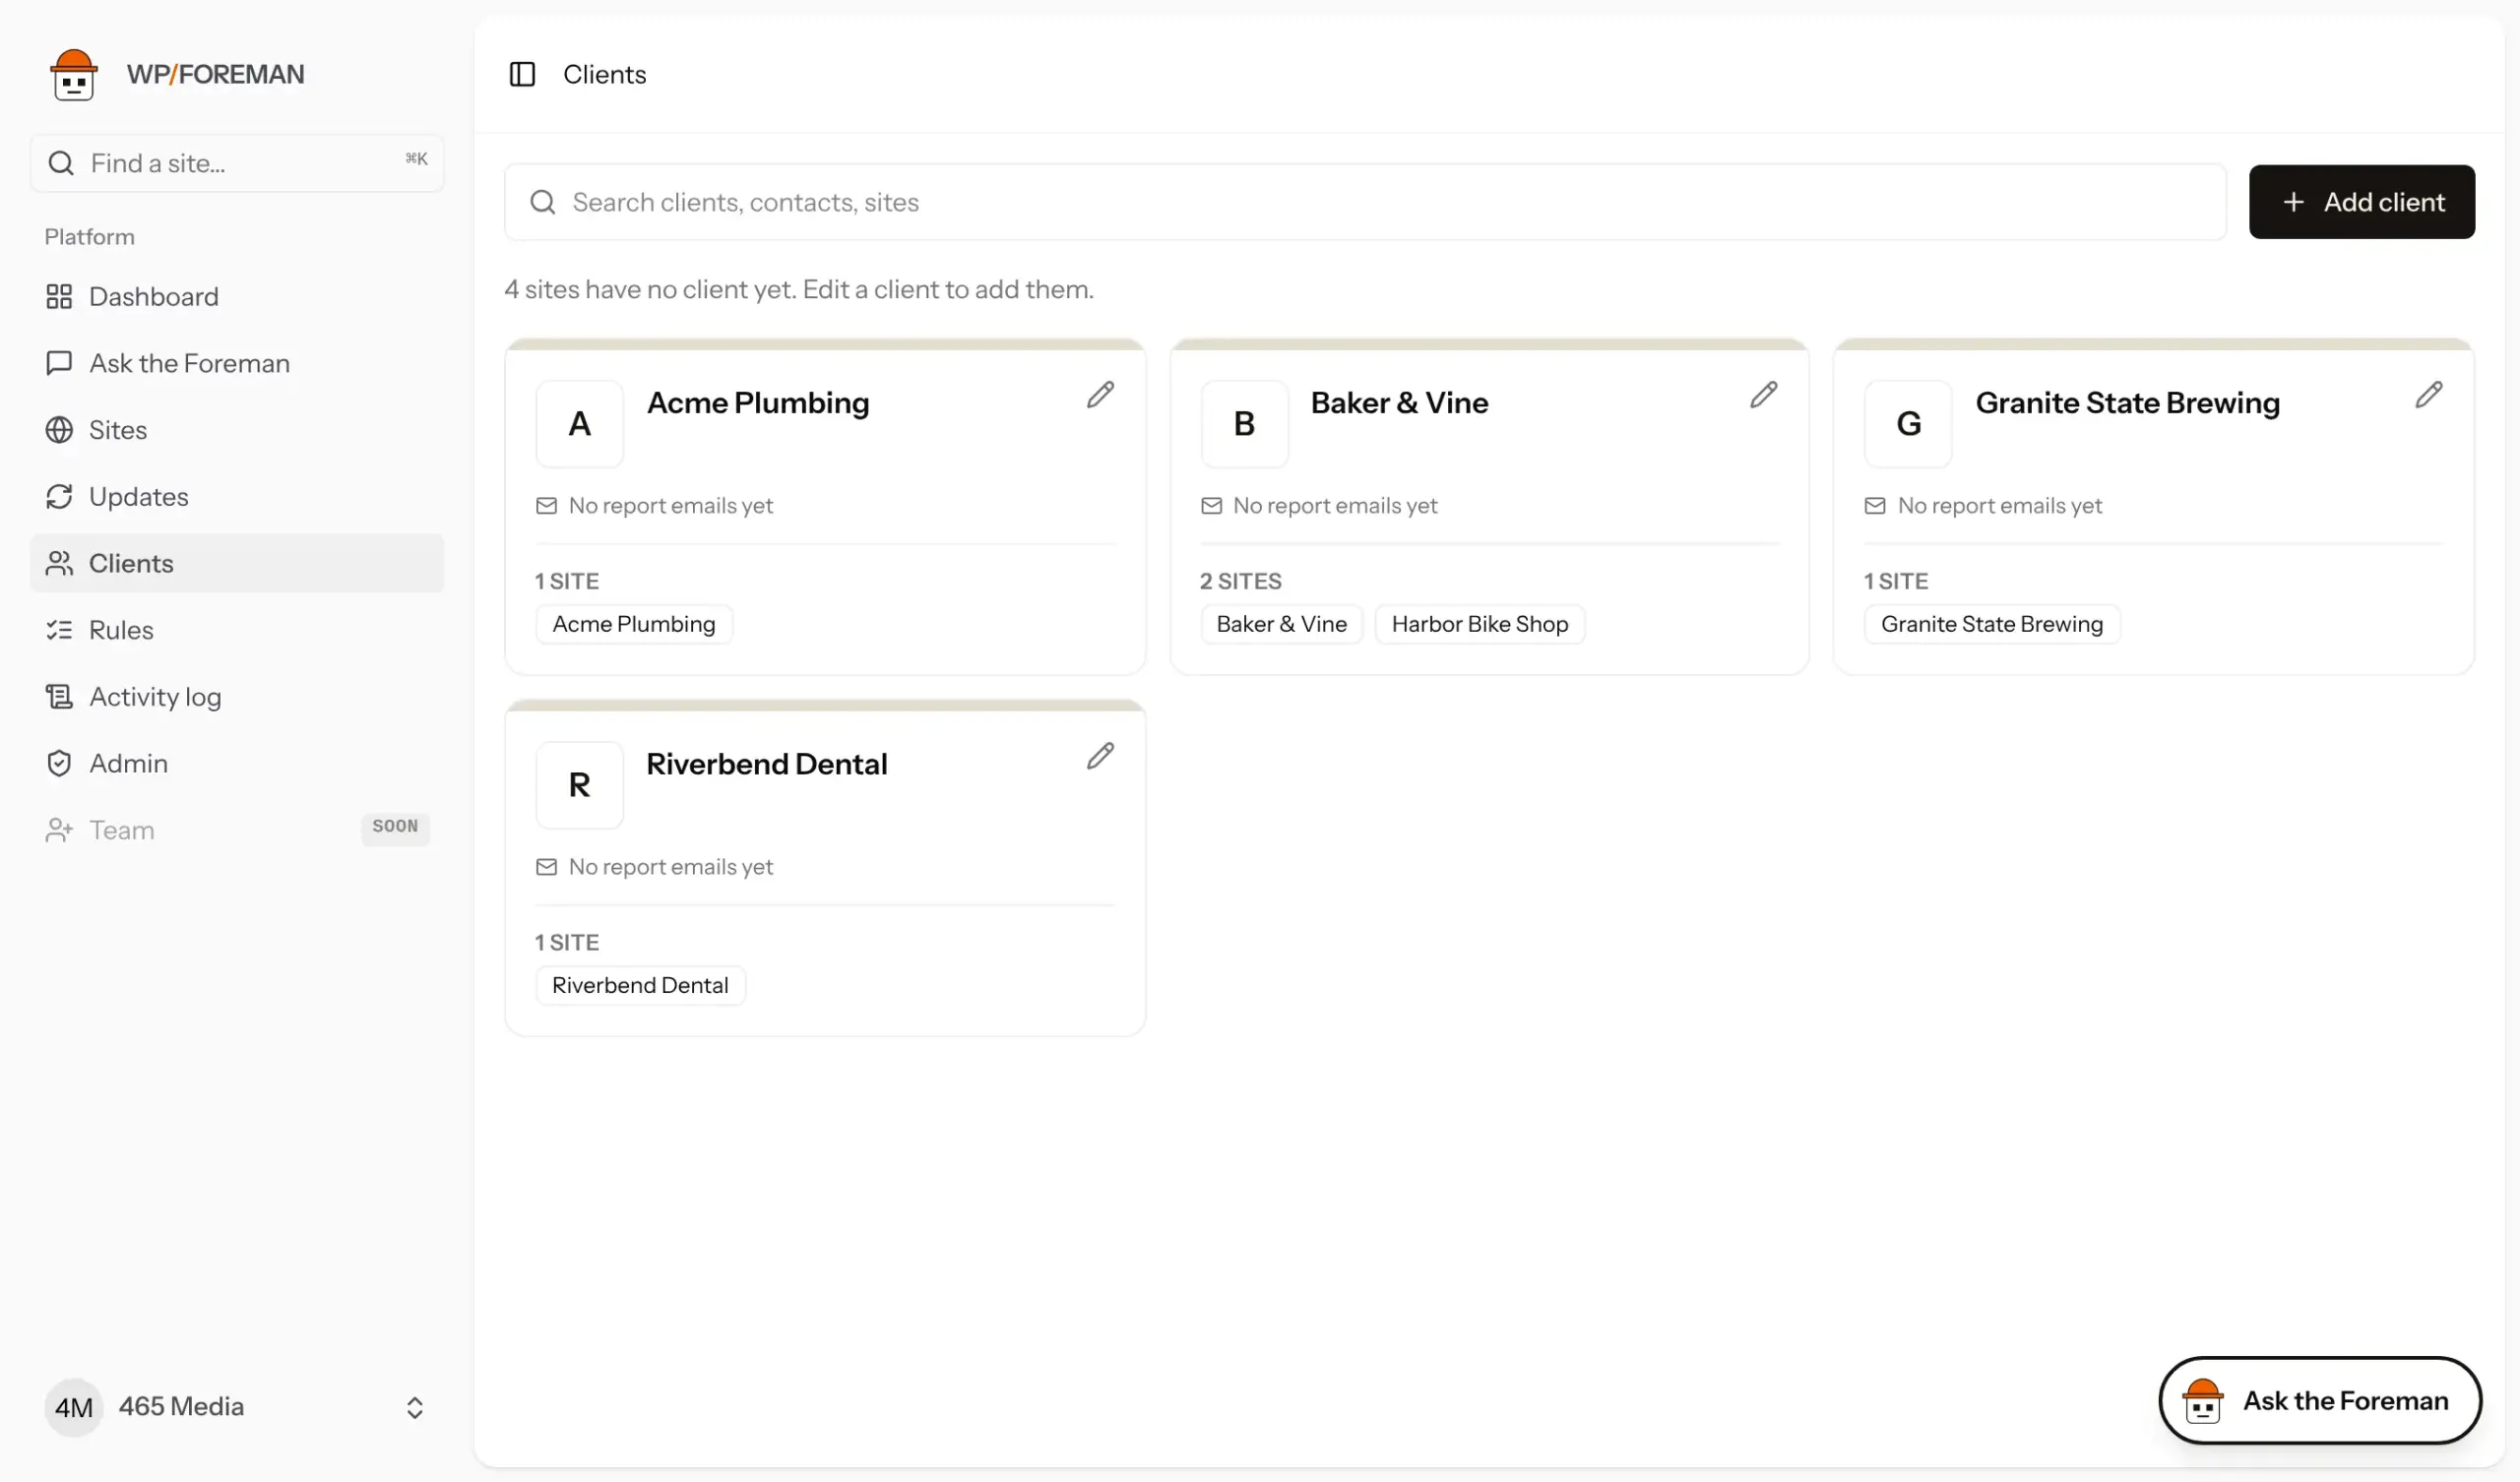
Task: Edit Baker & Vine with pencil icon
Action: (1764, 395)
